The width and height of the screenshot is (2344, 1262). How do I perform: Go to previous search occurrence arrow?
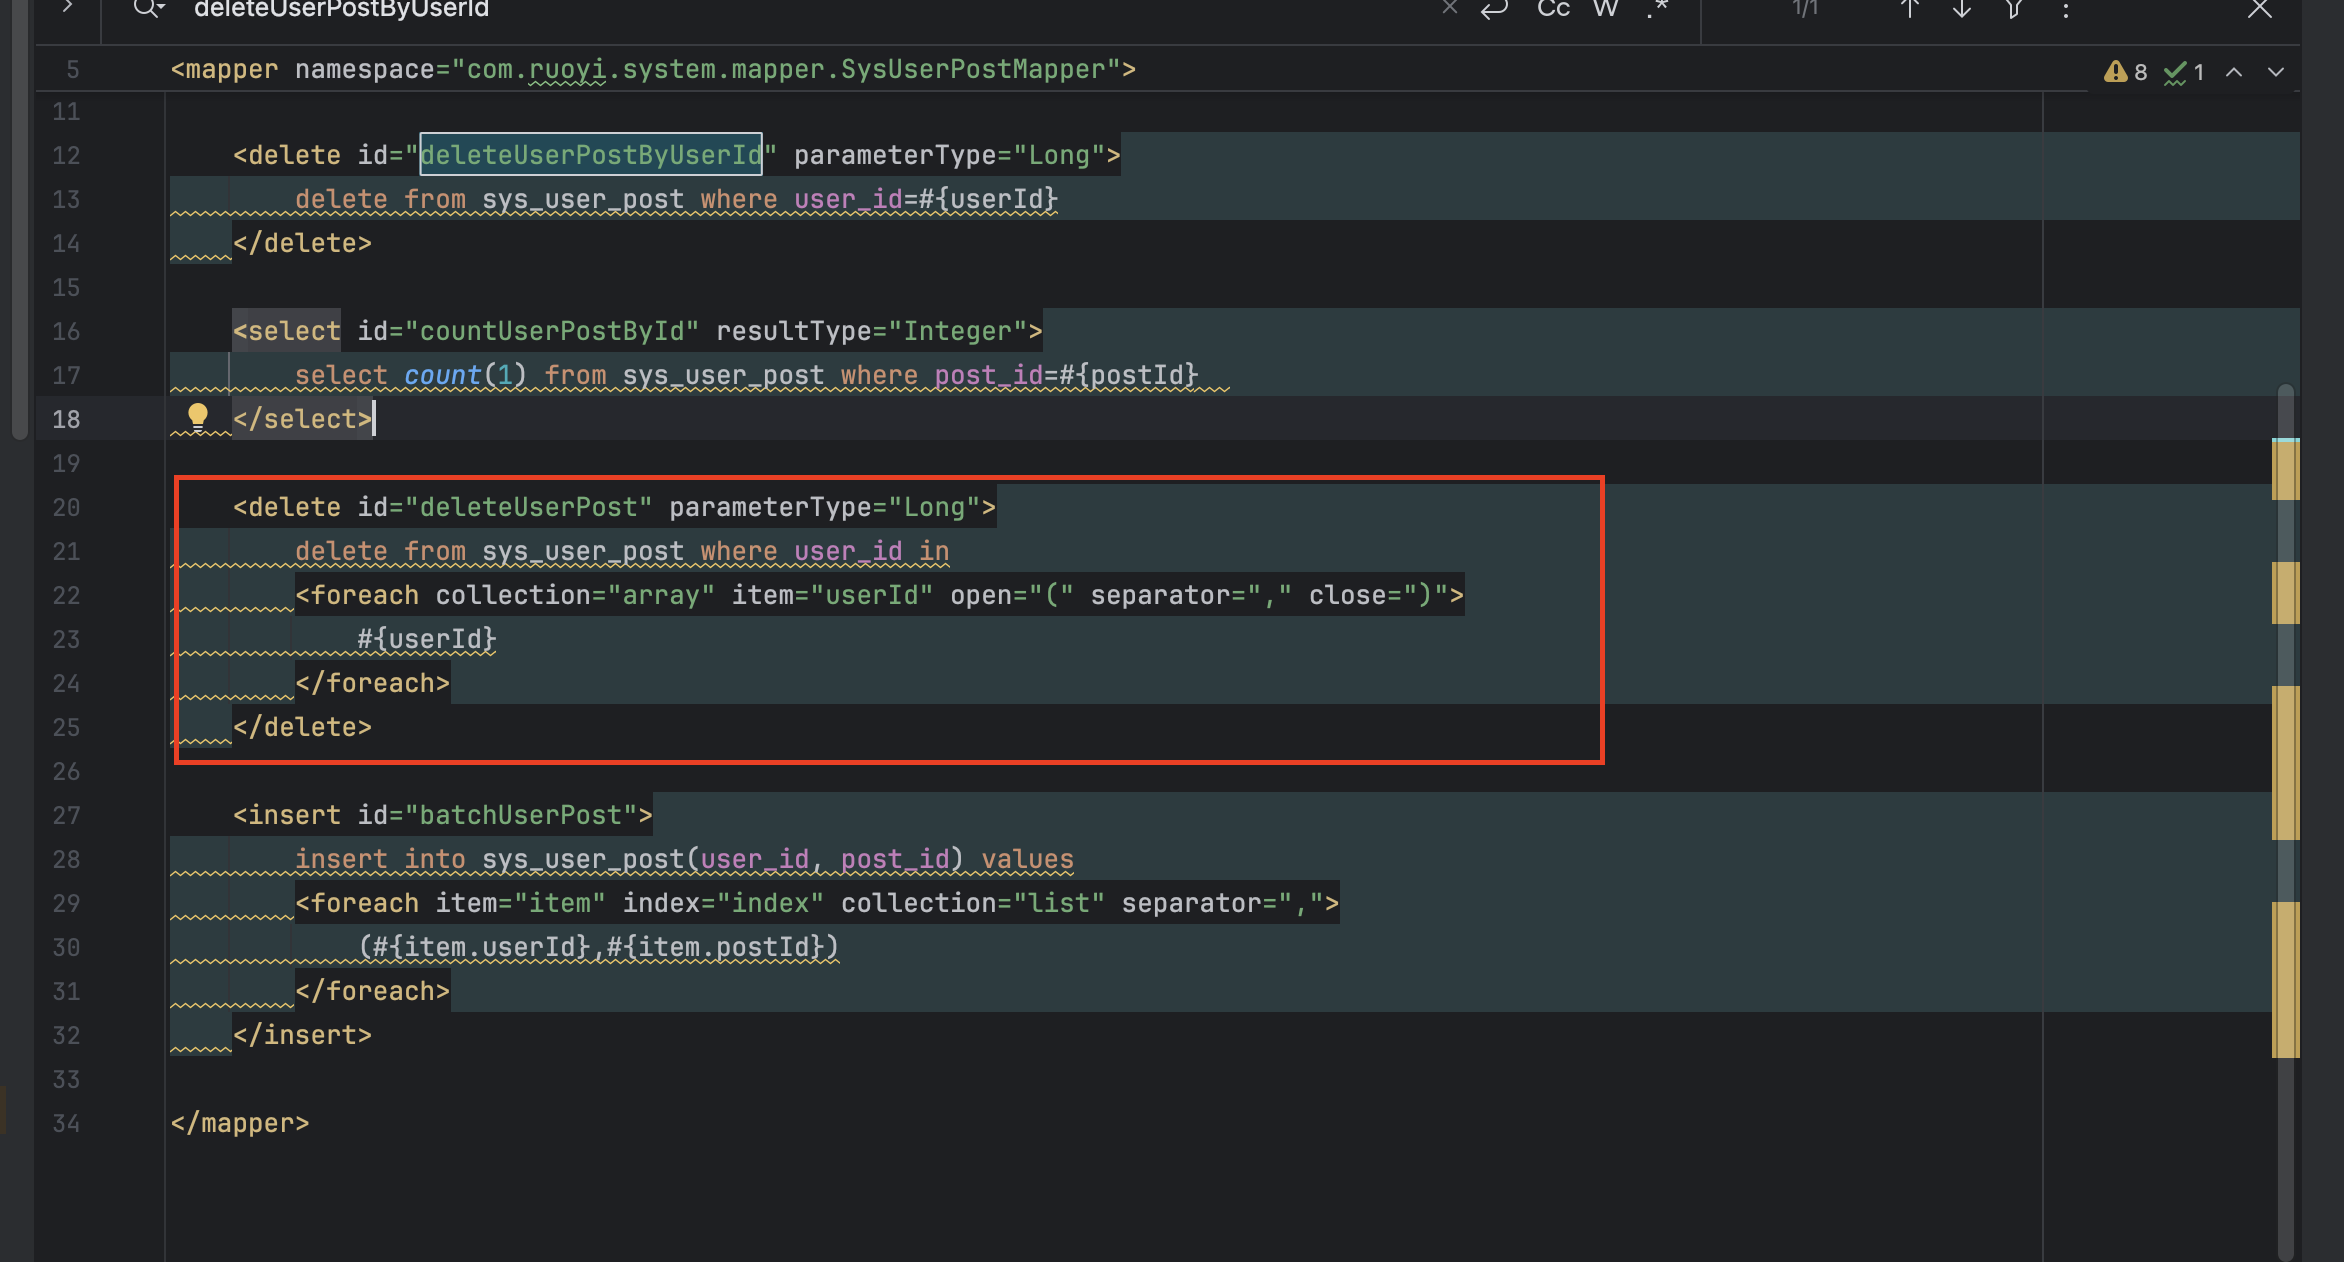(1909, 9)
